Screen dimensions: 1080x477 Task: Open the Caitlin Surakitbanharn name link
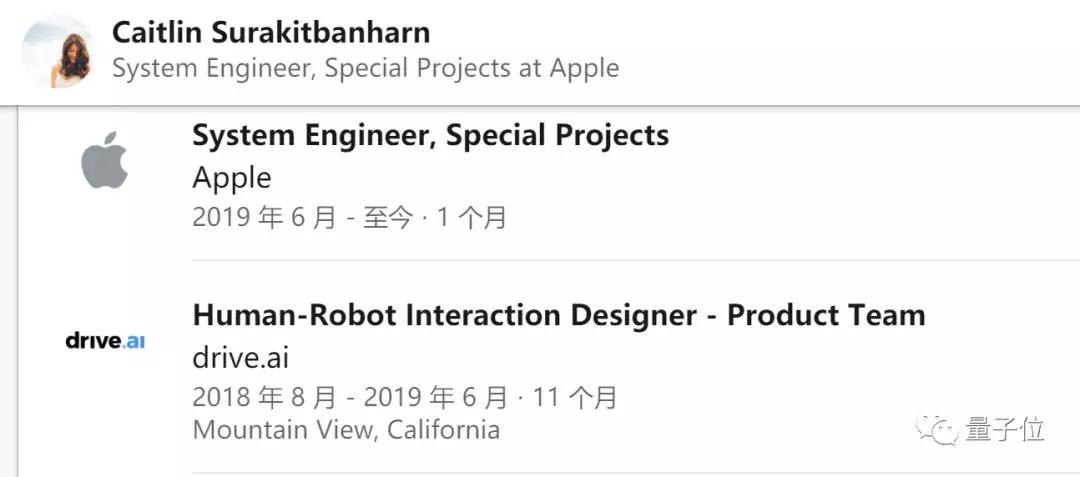271,32
